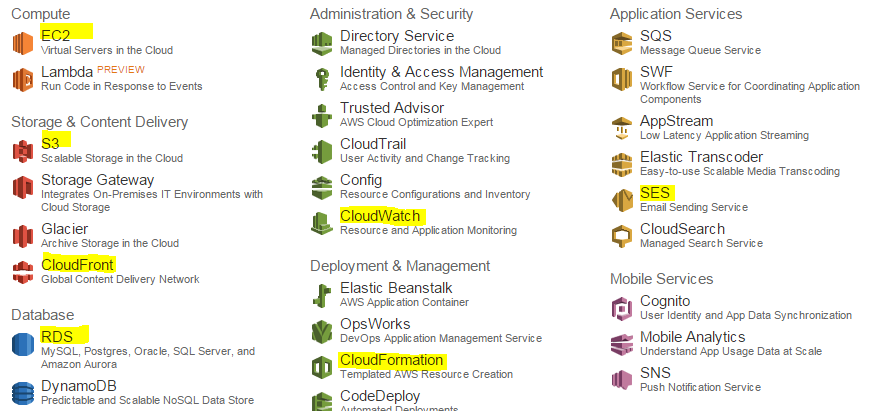Click the Storage Gateway link
Image resolution: width=870 pixels, height=411 pixels.
coord(98,180)
